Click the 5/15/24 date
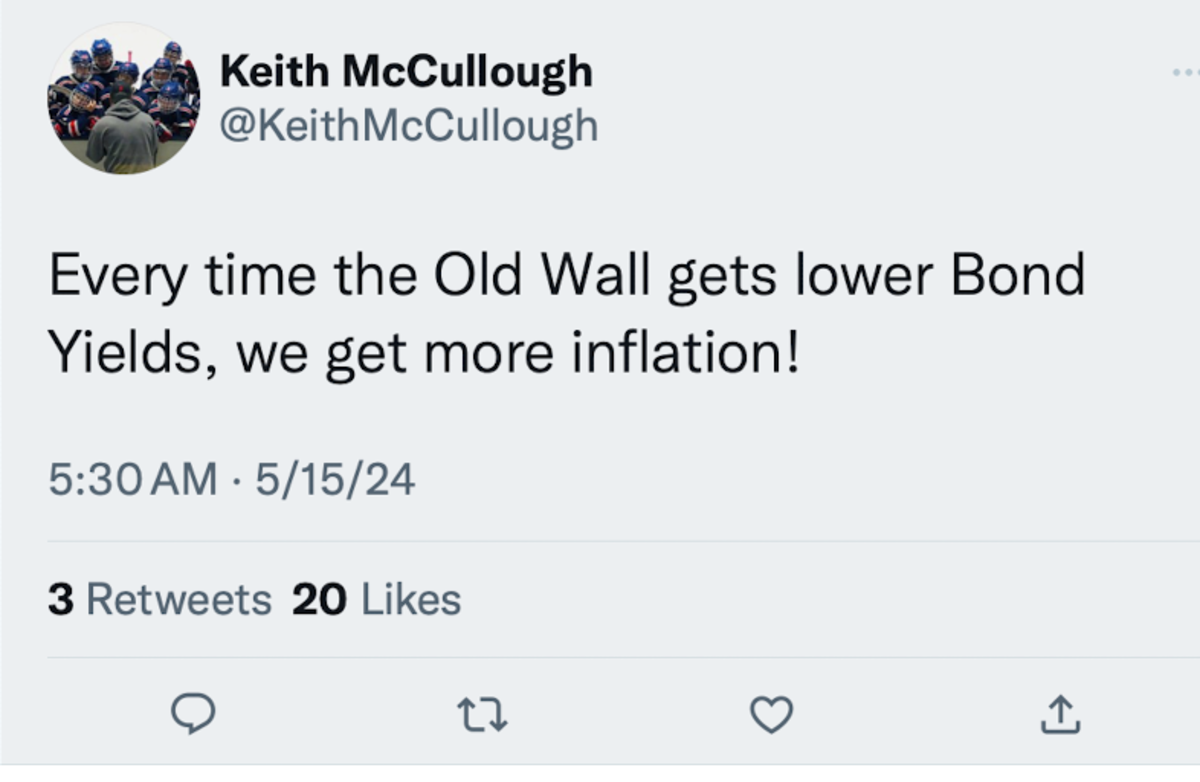This screenshot has height=782, width=1200. (x=335, y=480)
